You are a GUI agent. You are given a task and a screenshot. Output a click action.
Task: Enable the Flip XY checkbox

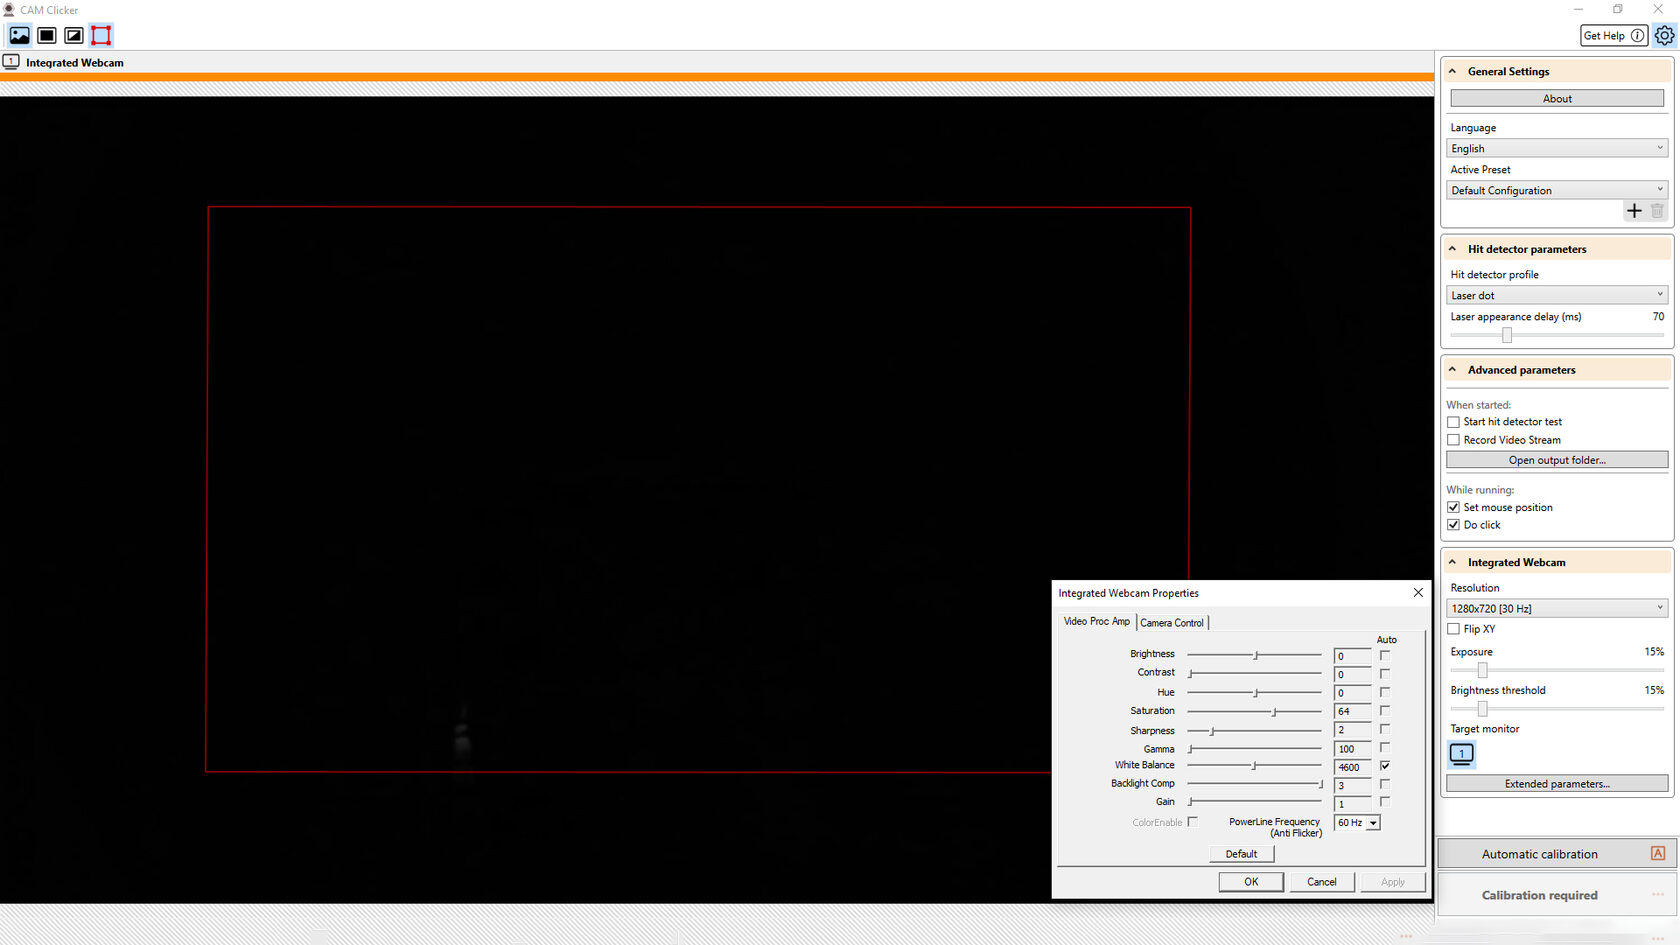[x=1453, y=629]
